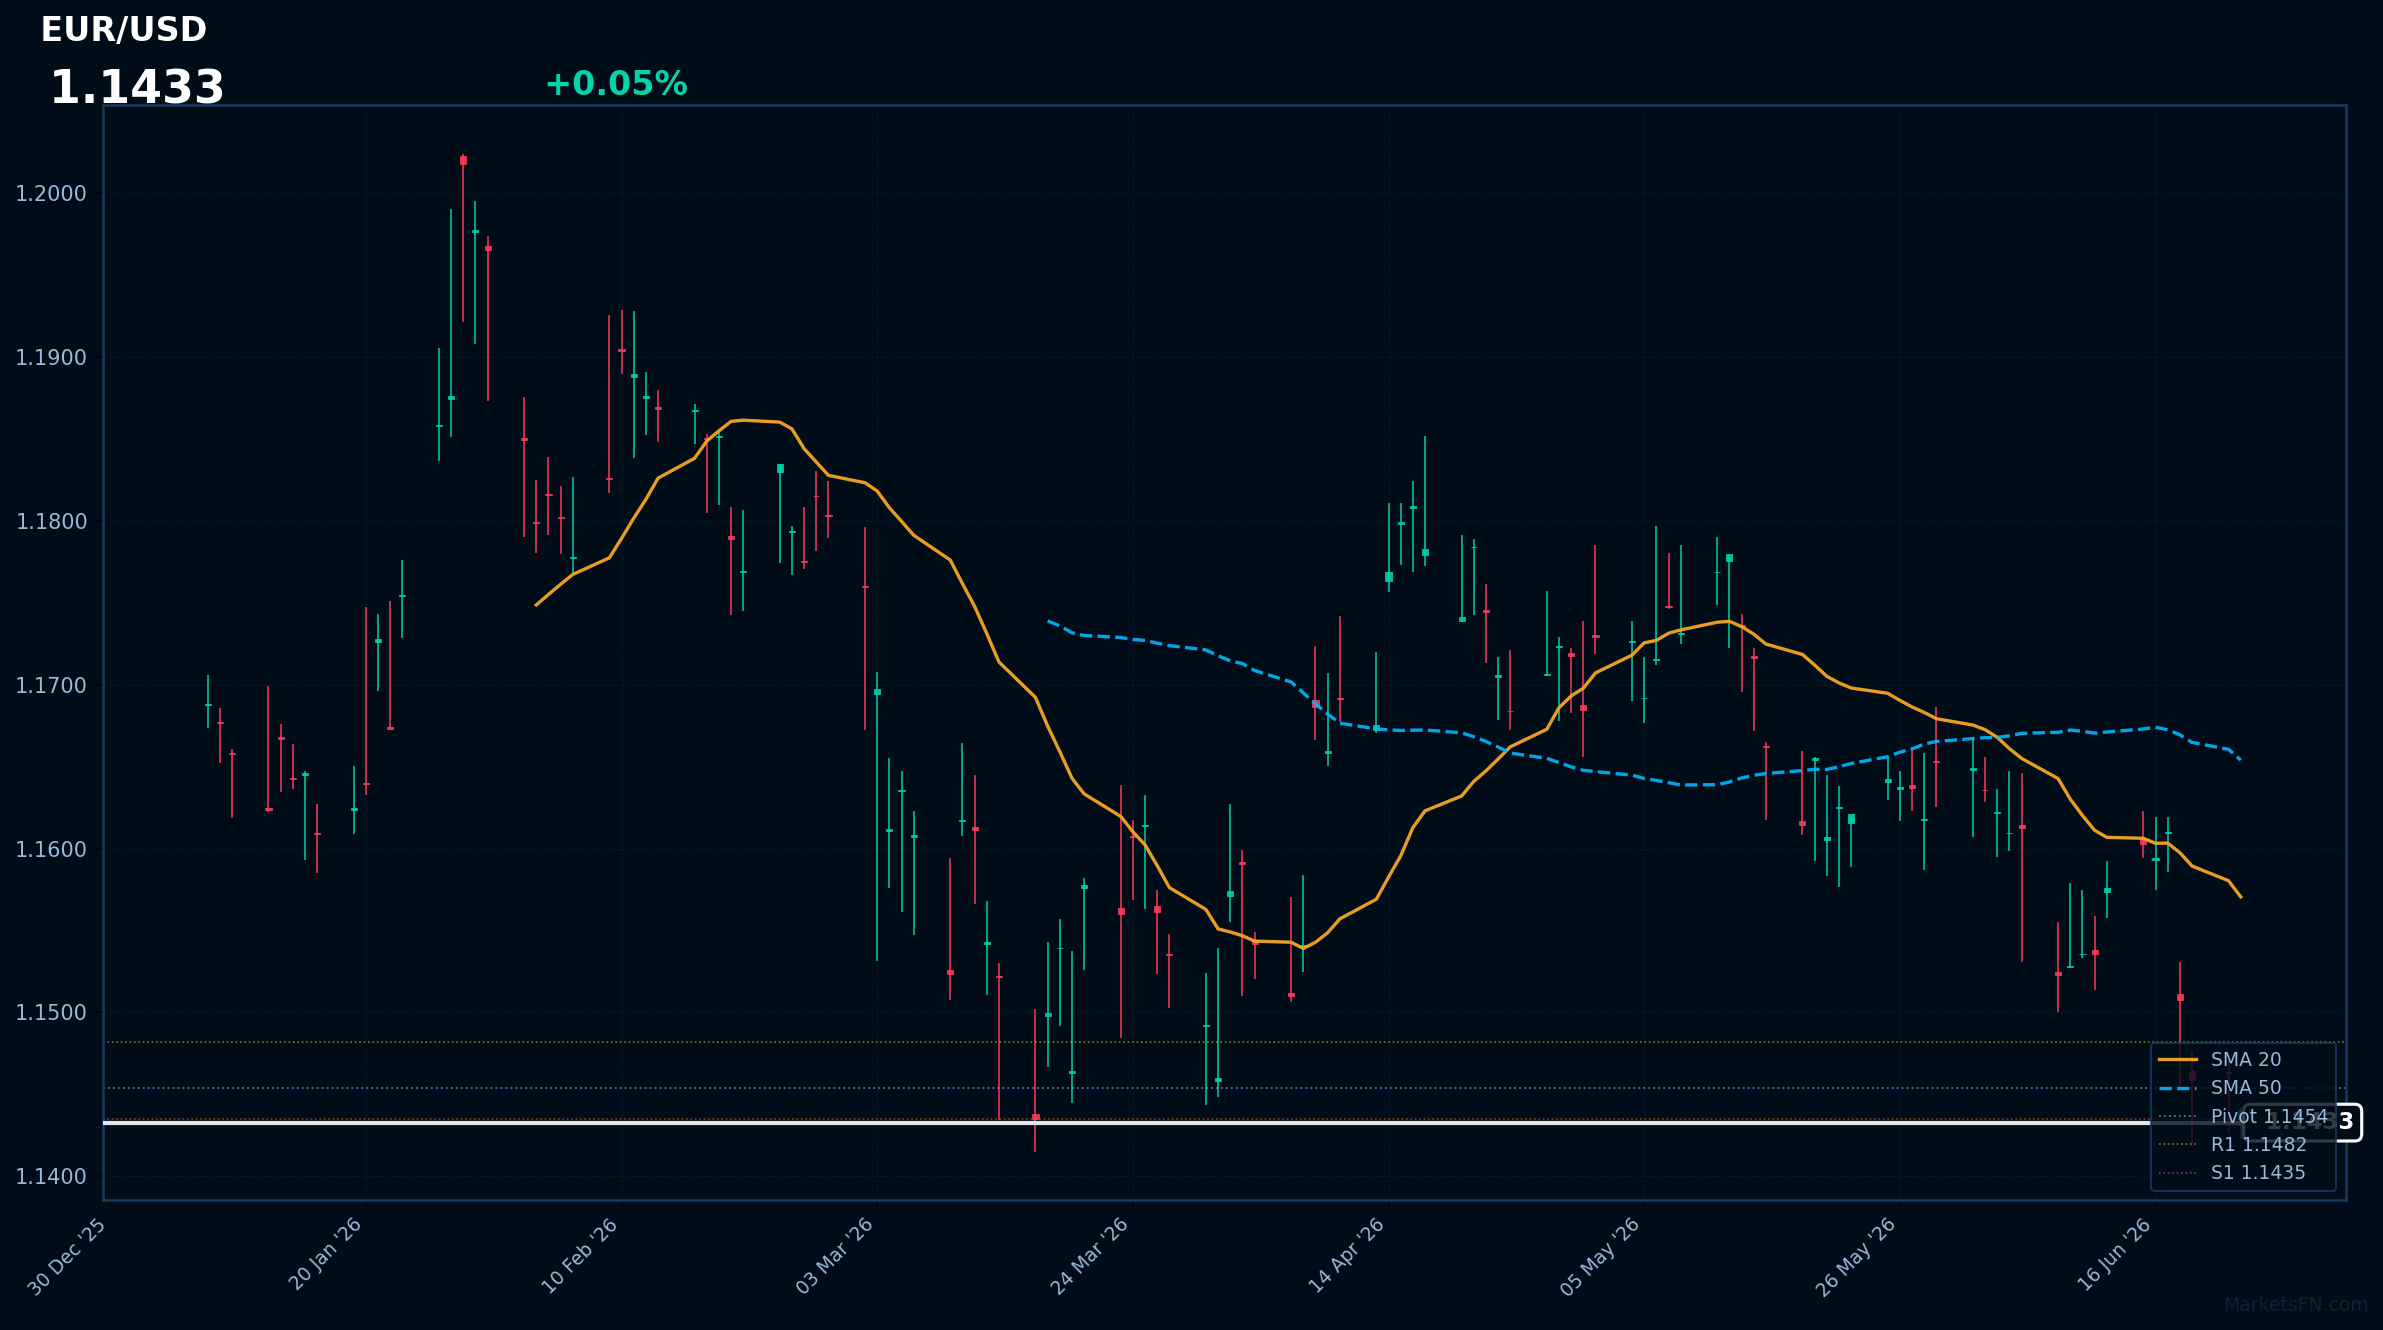Click the Pivot 1.1454 legend entry
Viewport: 2383px width, 1330px height.
[x=2243, y=1116]
